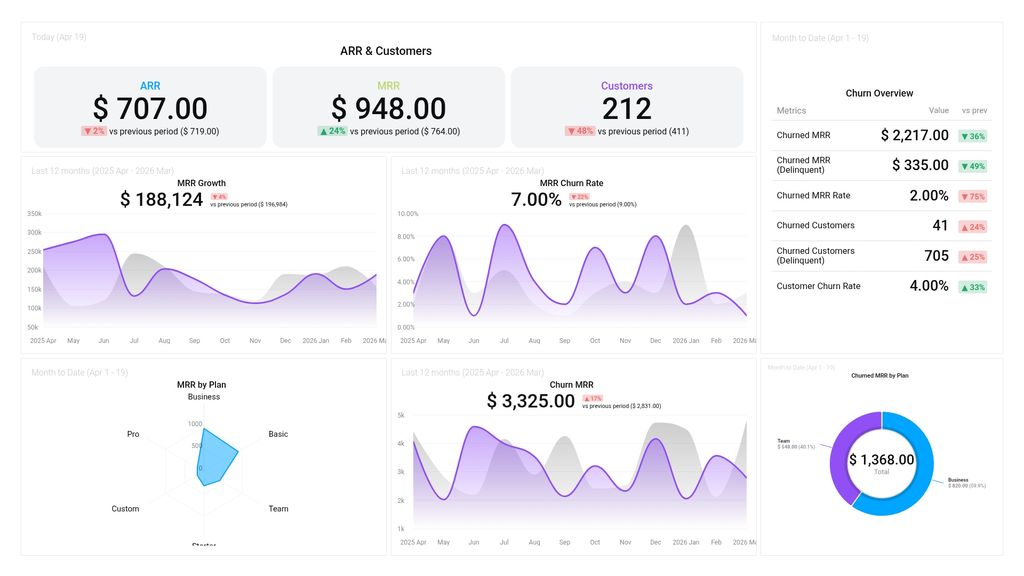This screenshot has height=576, width=1024.
Task: Click the 36% decrease badge beside Churned MRR
Action: pos(973,135)
